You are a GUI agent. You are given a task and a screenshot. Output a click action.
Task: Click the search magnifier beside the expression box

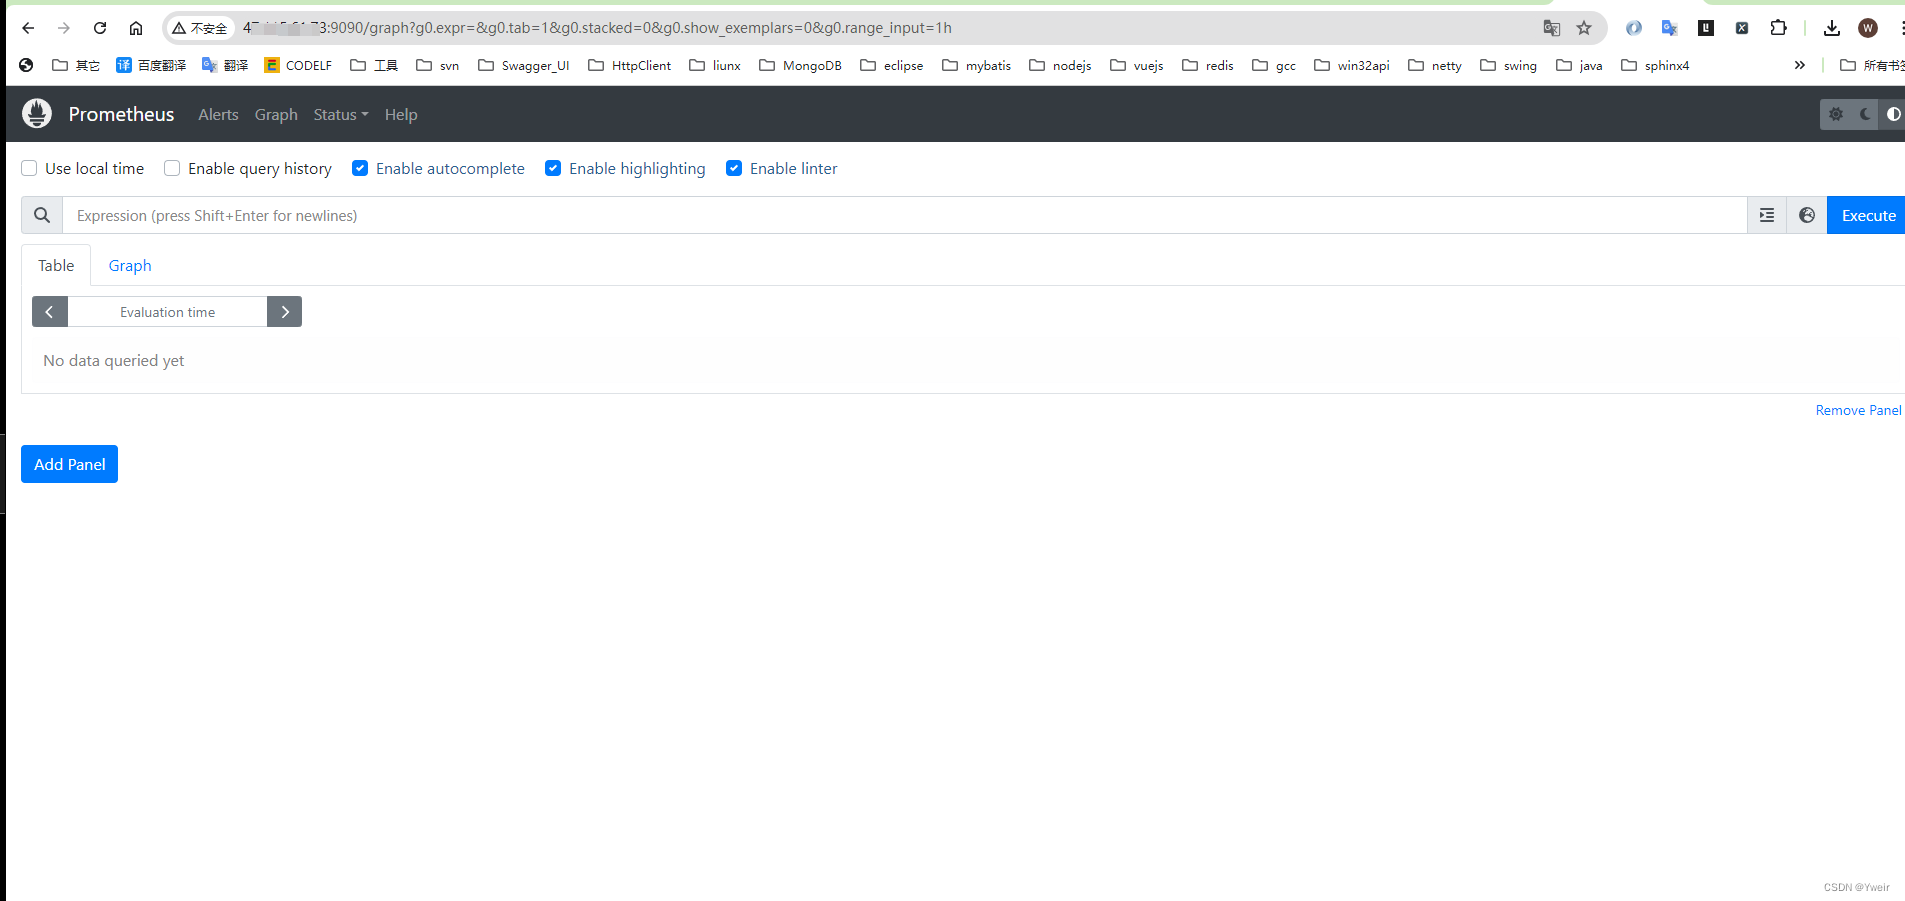point(42,215)
